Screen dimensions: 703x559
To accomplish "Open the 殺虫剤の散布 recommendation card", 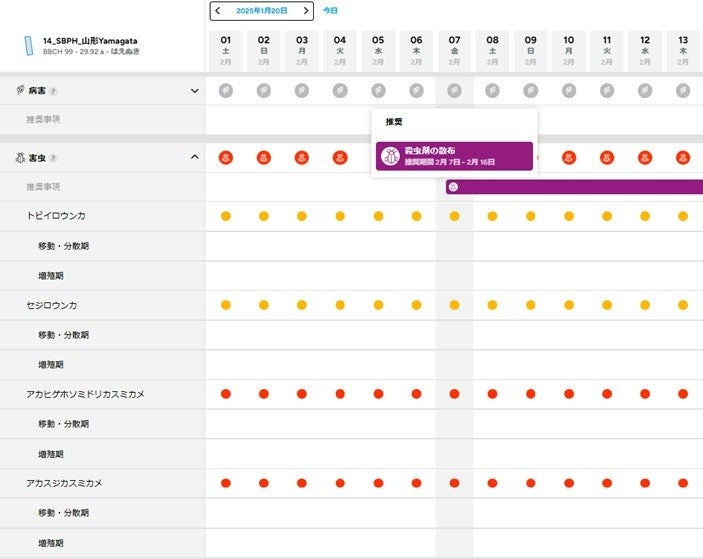I will click(x=454, y=156).
